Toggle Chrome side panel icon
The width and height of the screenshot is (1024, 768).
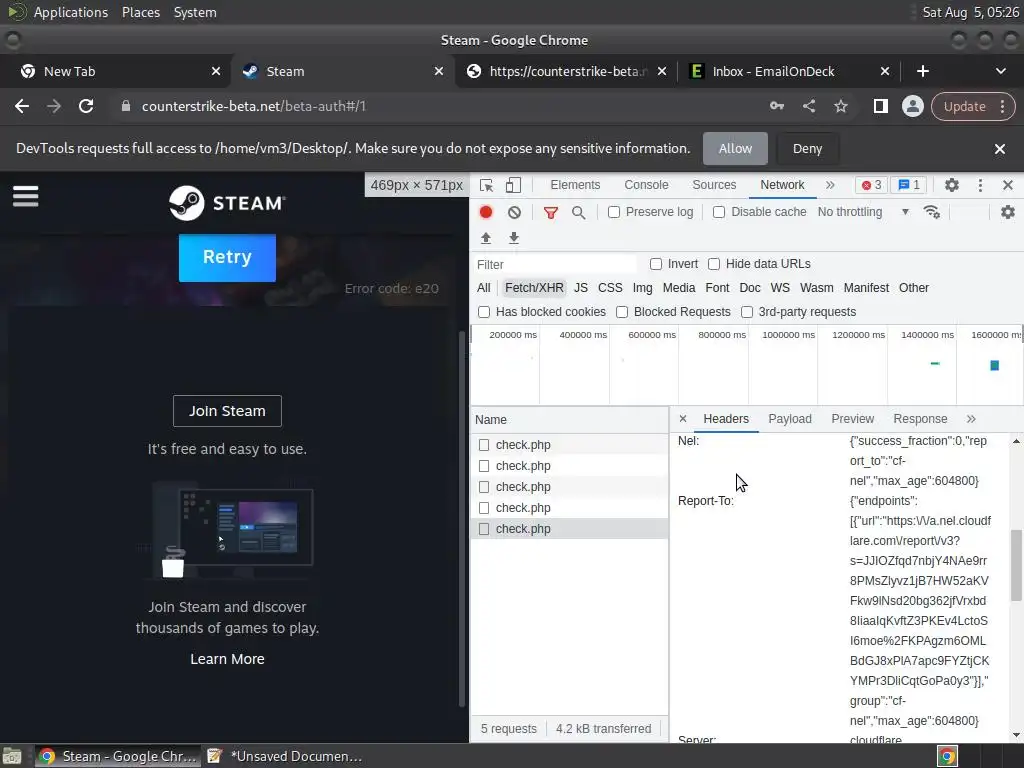(880, 106)
